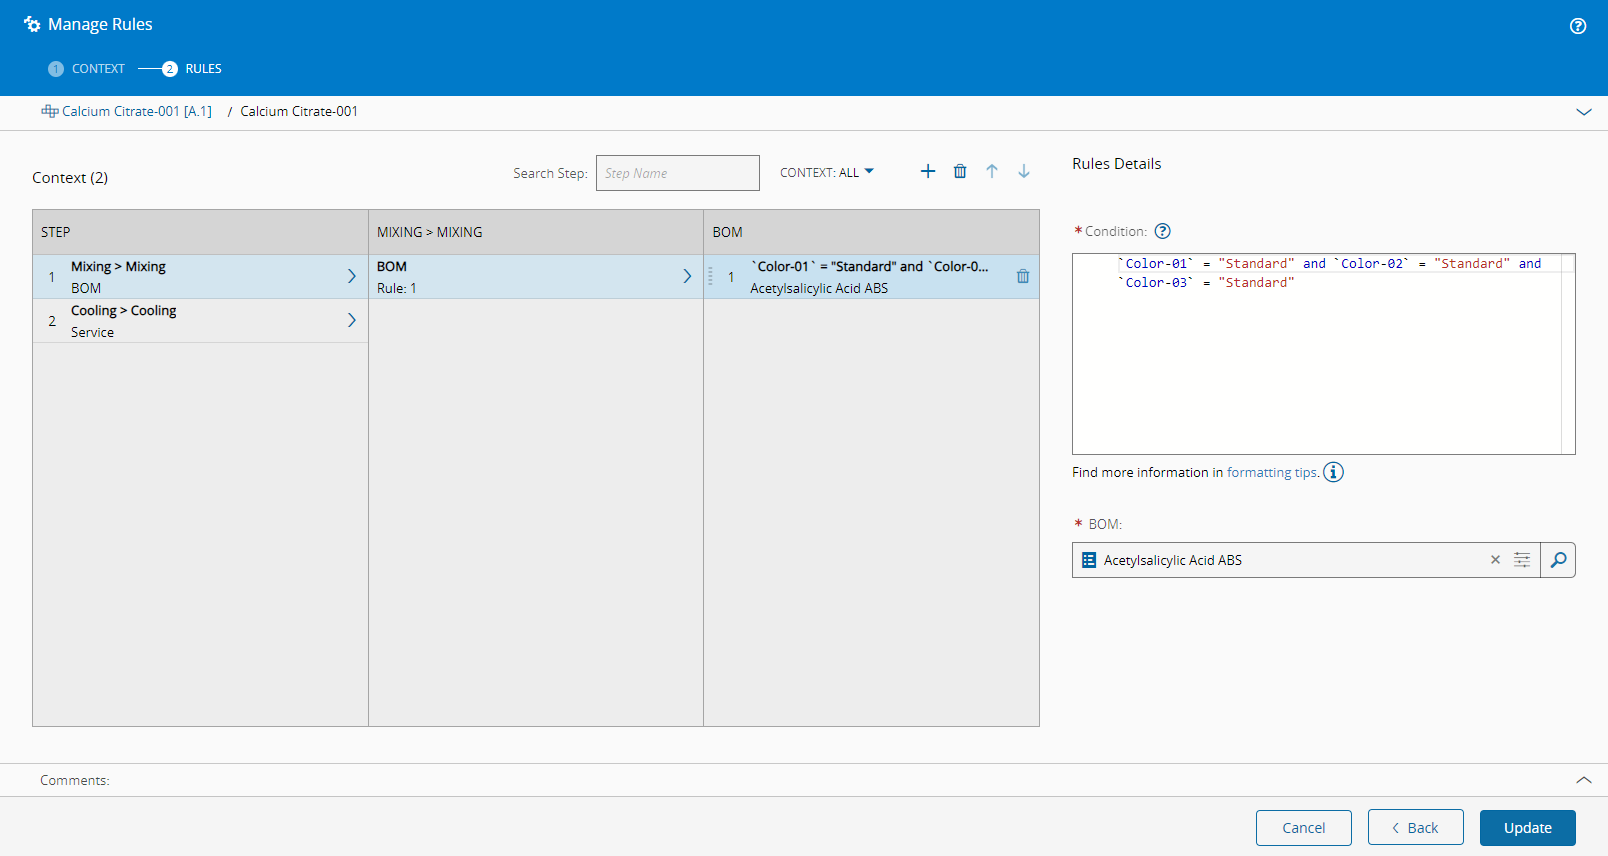Click the Update button

(1527, 828)
